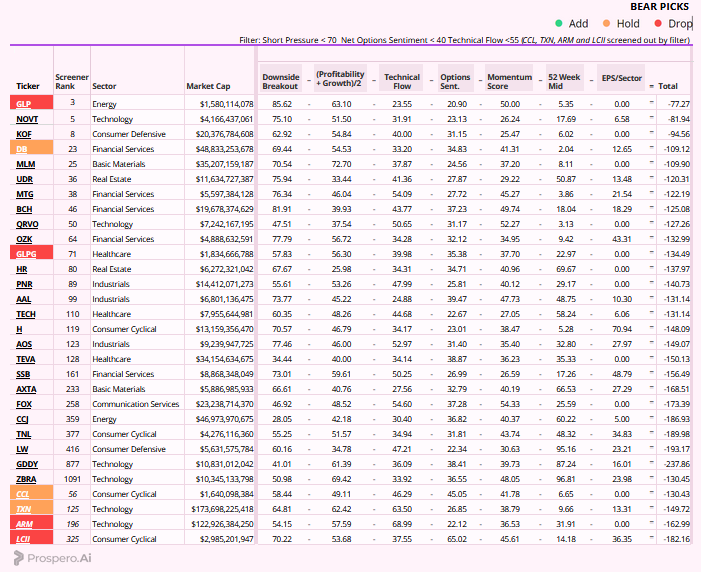Open the ARM ticker link
Screen dimensions: 701x572
pyautogui.click(x=24, y=524)
